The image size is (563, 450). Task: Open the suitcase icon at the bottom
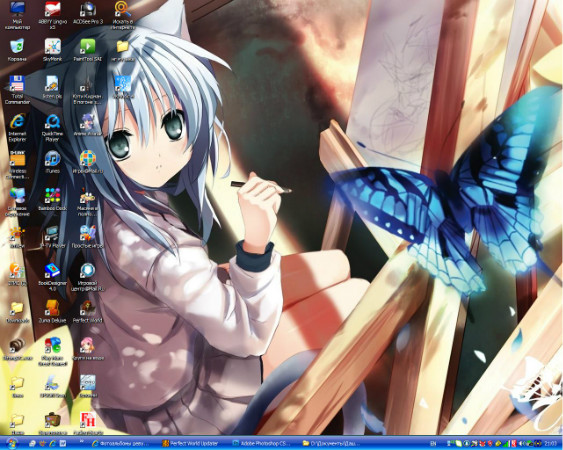(52, 423)
